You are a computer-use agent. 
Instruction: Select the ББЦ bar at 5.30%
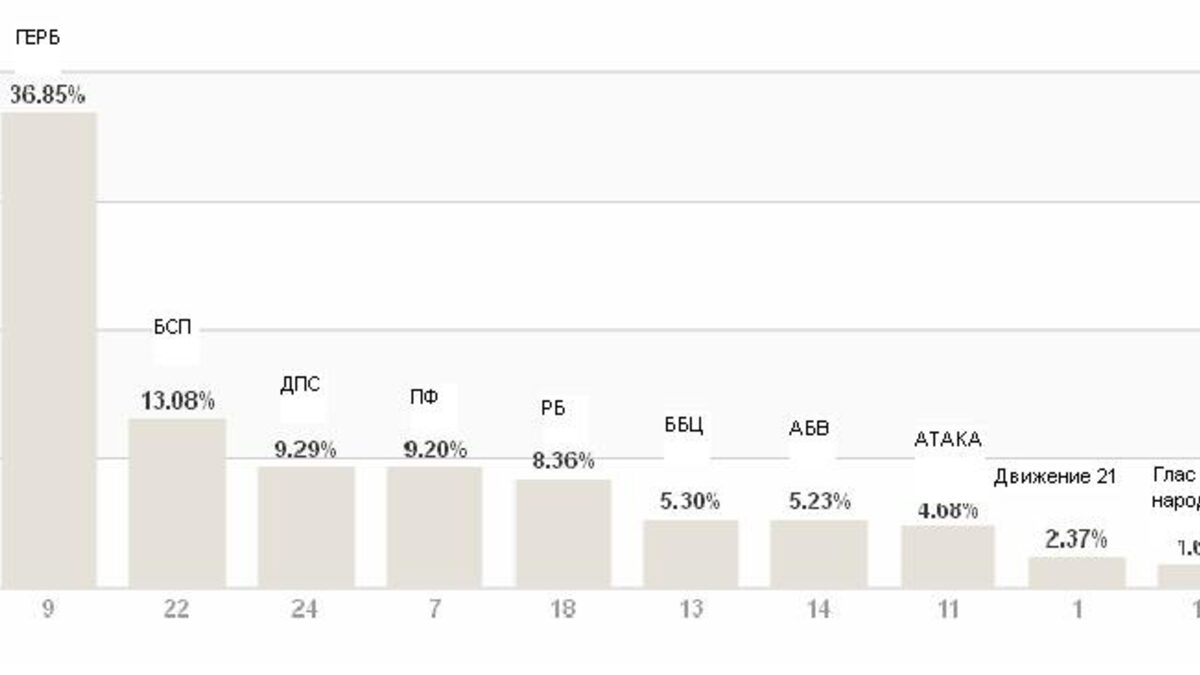pyautogui.click(x=691, y=554)
